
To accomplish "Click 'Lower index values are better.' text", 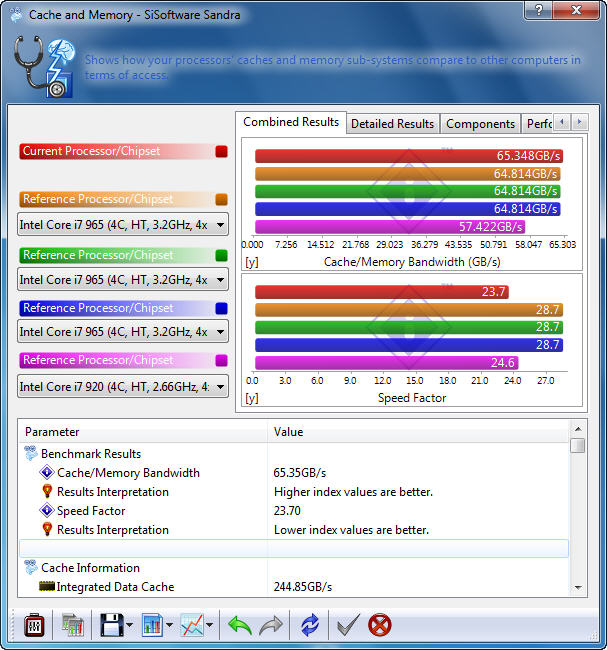I will (x=351, y=530).
